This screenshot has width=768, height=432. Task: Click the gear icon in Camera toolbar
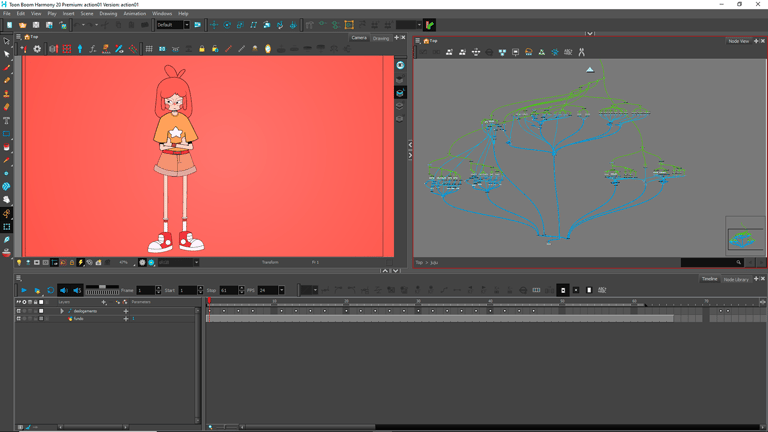pyautogui.click(x=37, y=49)
